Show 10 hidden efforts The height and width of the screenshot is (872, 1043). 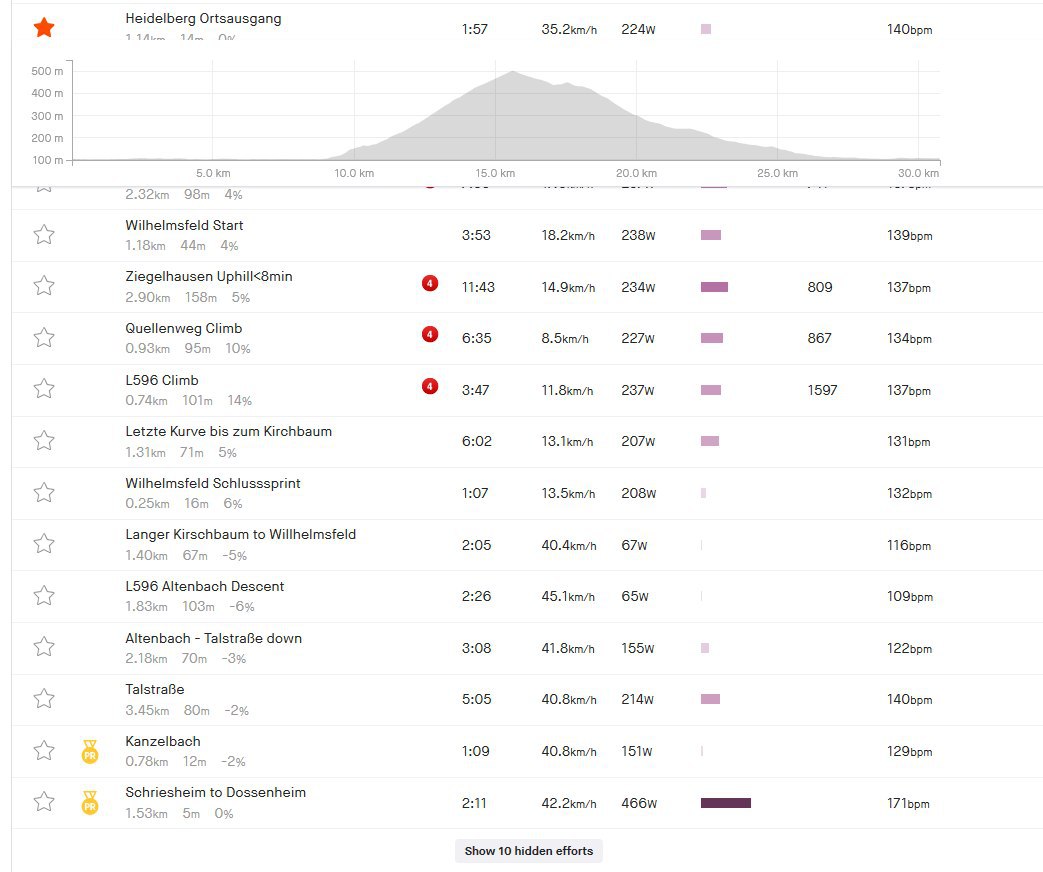tap(529, 851)
